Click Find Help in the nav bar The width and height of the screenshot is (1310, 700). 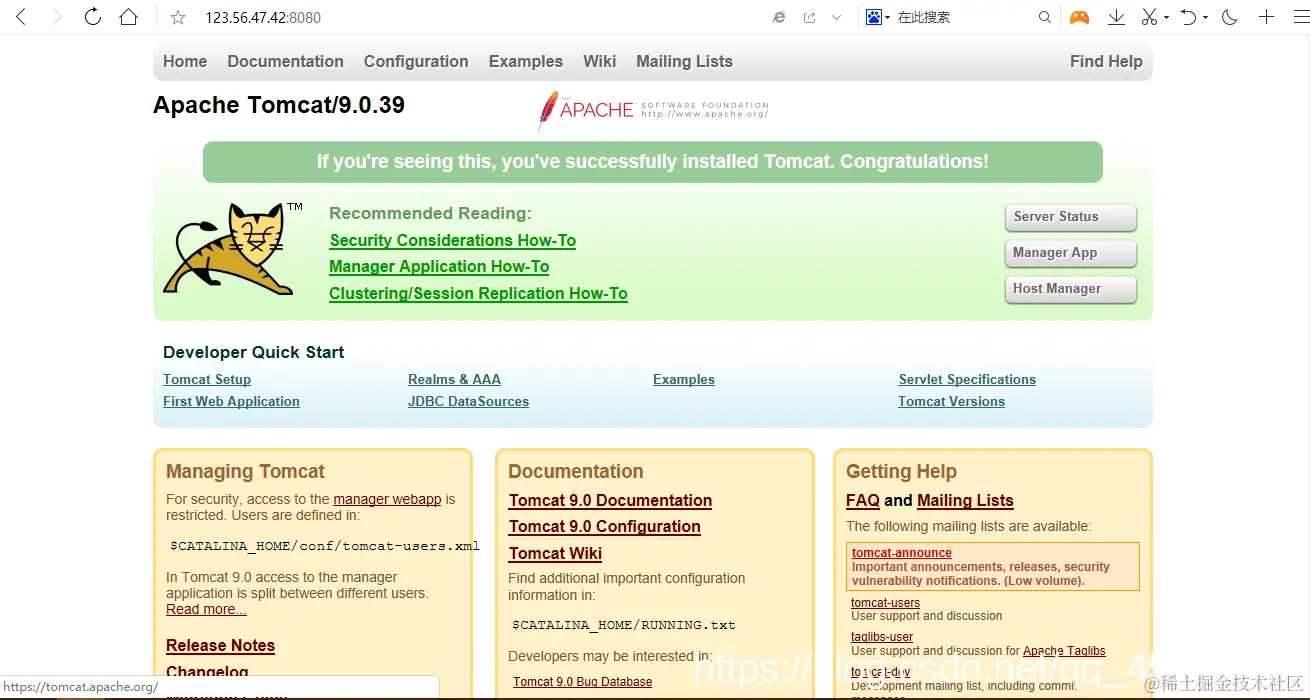click(x=1106, y=61)
